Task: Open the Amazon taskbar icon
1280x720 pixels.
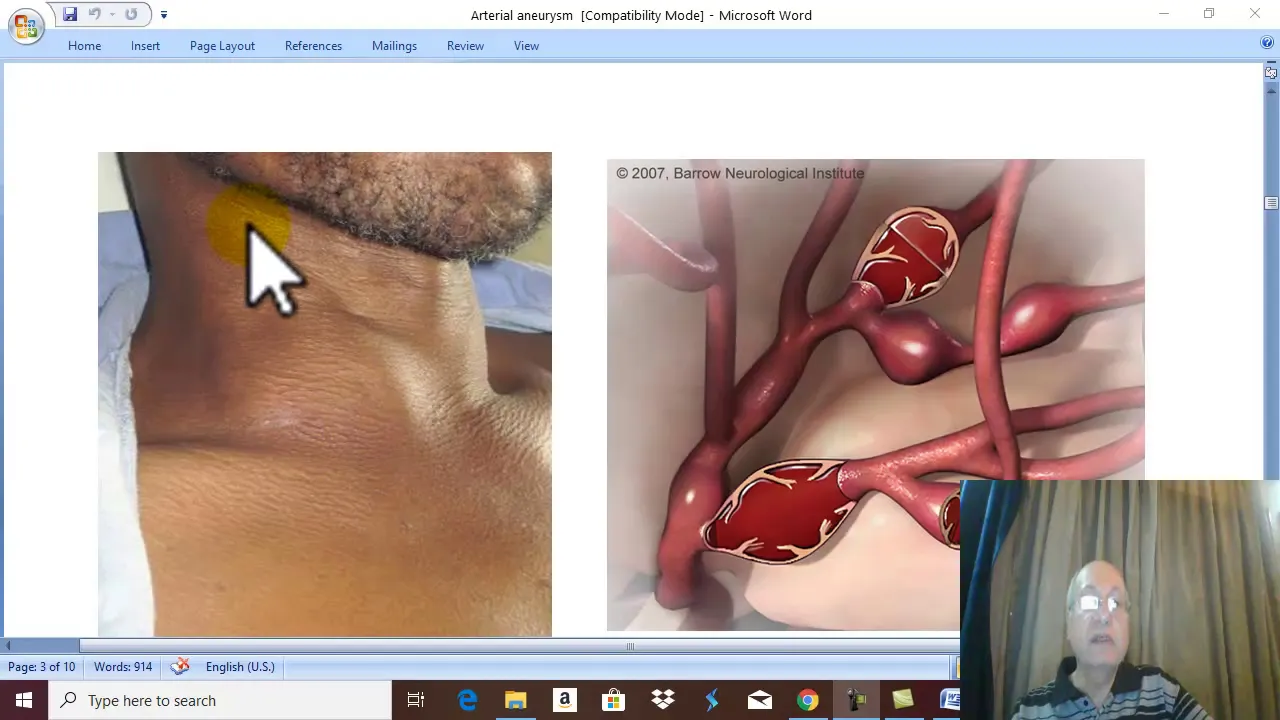Action: pyautogui.click(x=565, y=700)
